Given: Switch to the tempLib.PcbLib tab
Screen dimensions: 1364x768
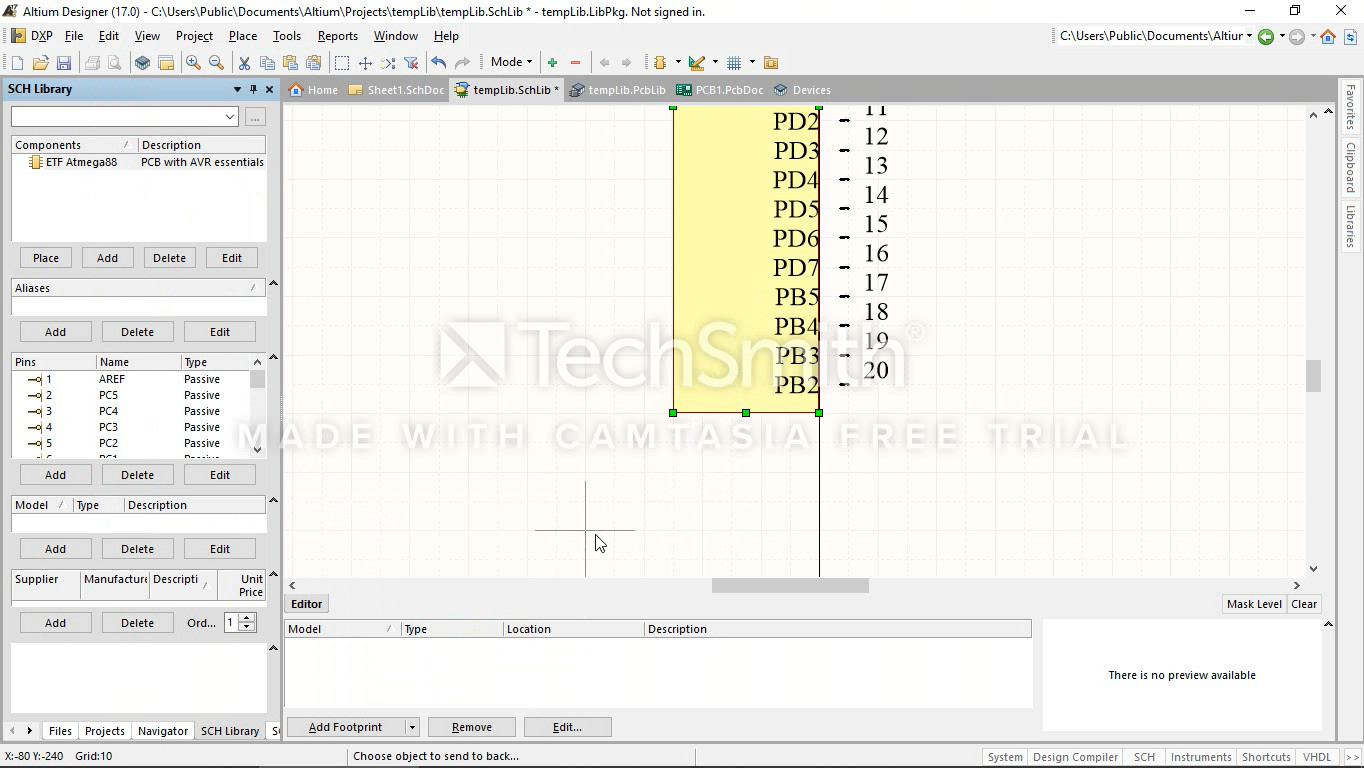Looking at the screenshot, I should [618, 90].
